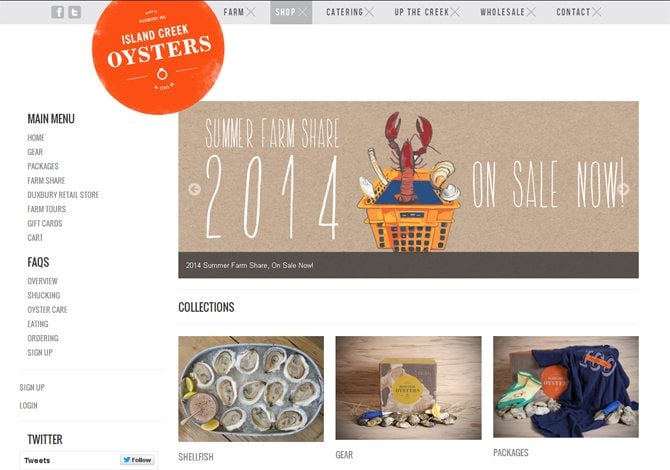Click the Summer Farm Share banner
This screenshot has height=470, width=670.
click(408, 189)
